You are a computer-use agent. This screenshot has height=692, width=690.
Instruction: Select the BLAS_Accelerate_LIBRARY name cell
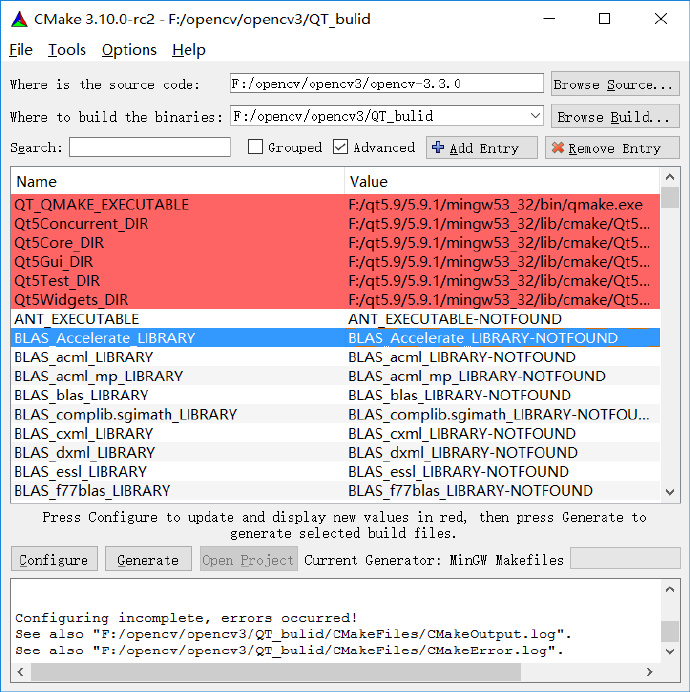[177, 338]
